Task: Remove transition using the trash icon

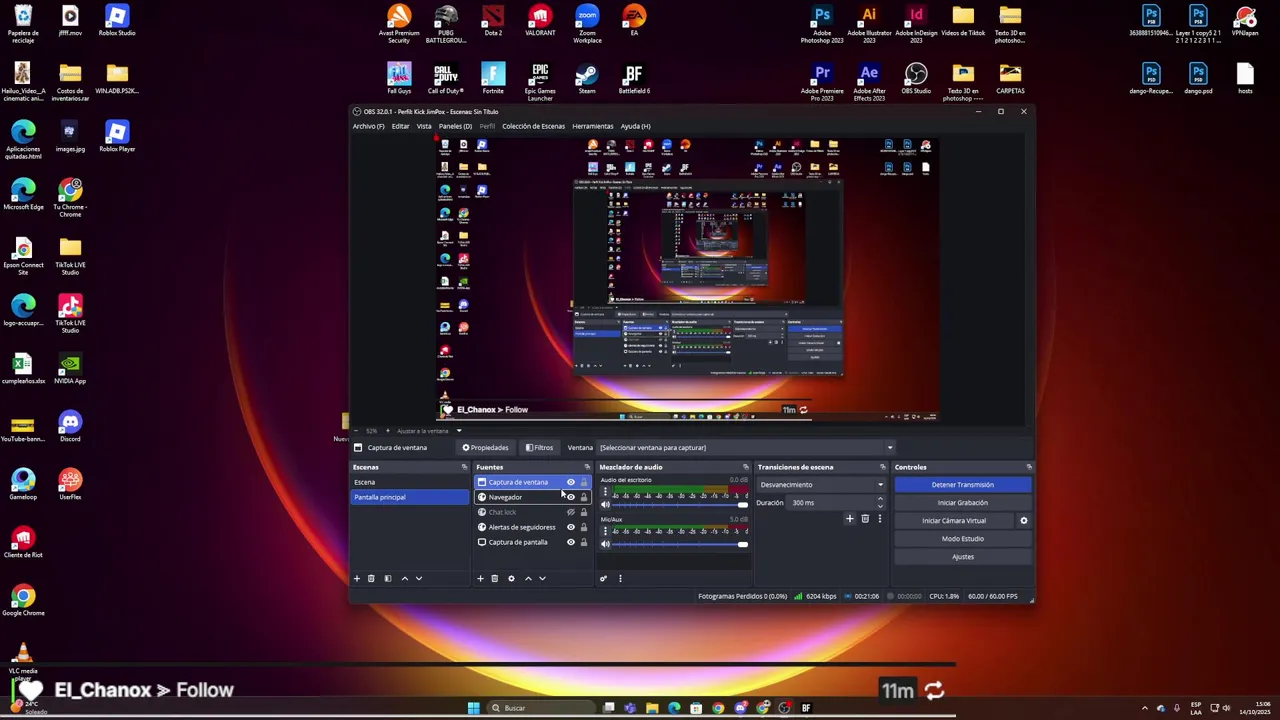Action: click(865, 518)
